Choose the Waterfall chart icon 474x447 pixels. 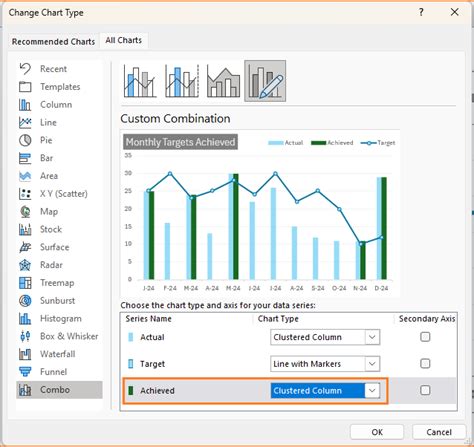[x=25, y=354]
